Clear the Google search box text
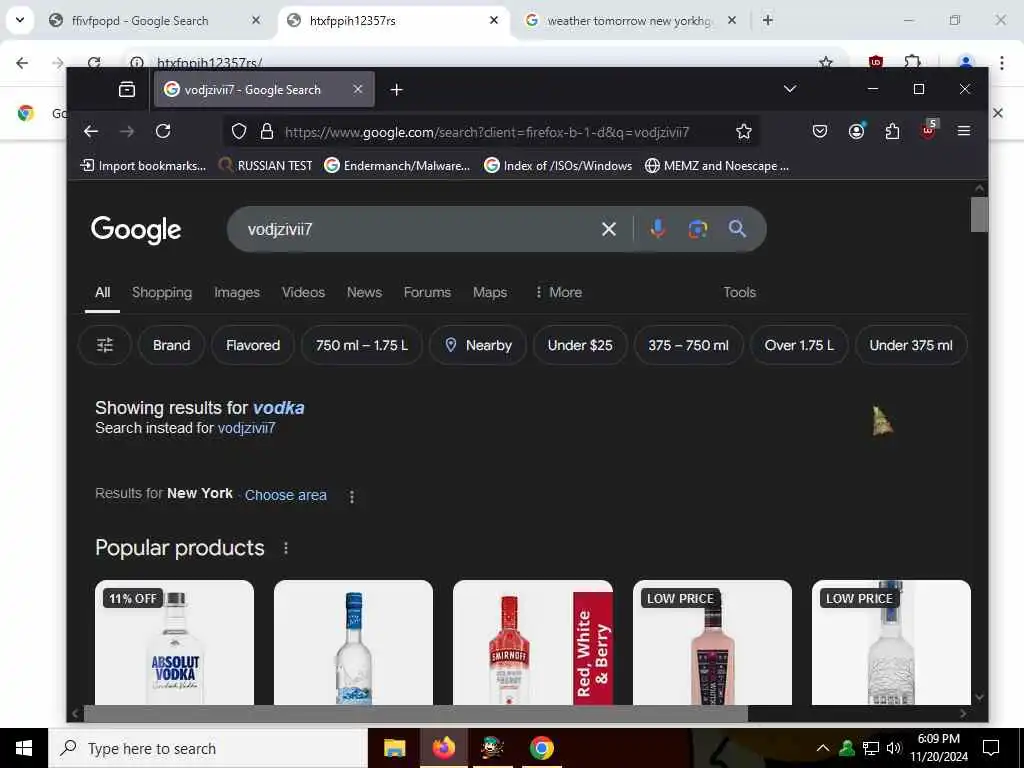The image size is (1024, 768). click(609, 229)
